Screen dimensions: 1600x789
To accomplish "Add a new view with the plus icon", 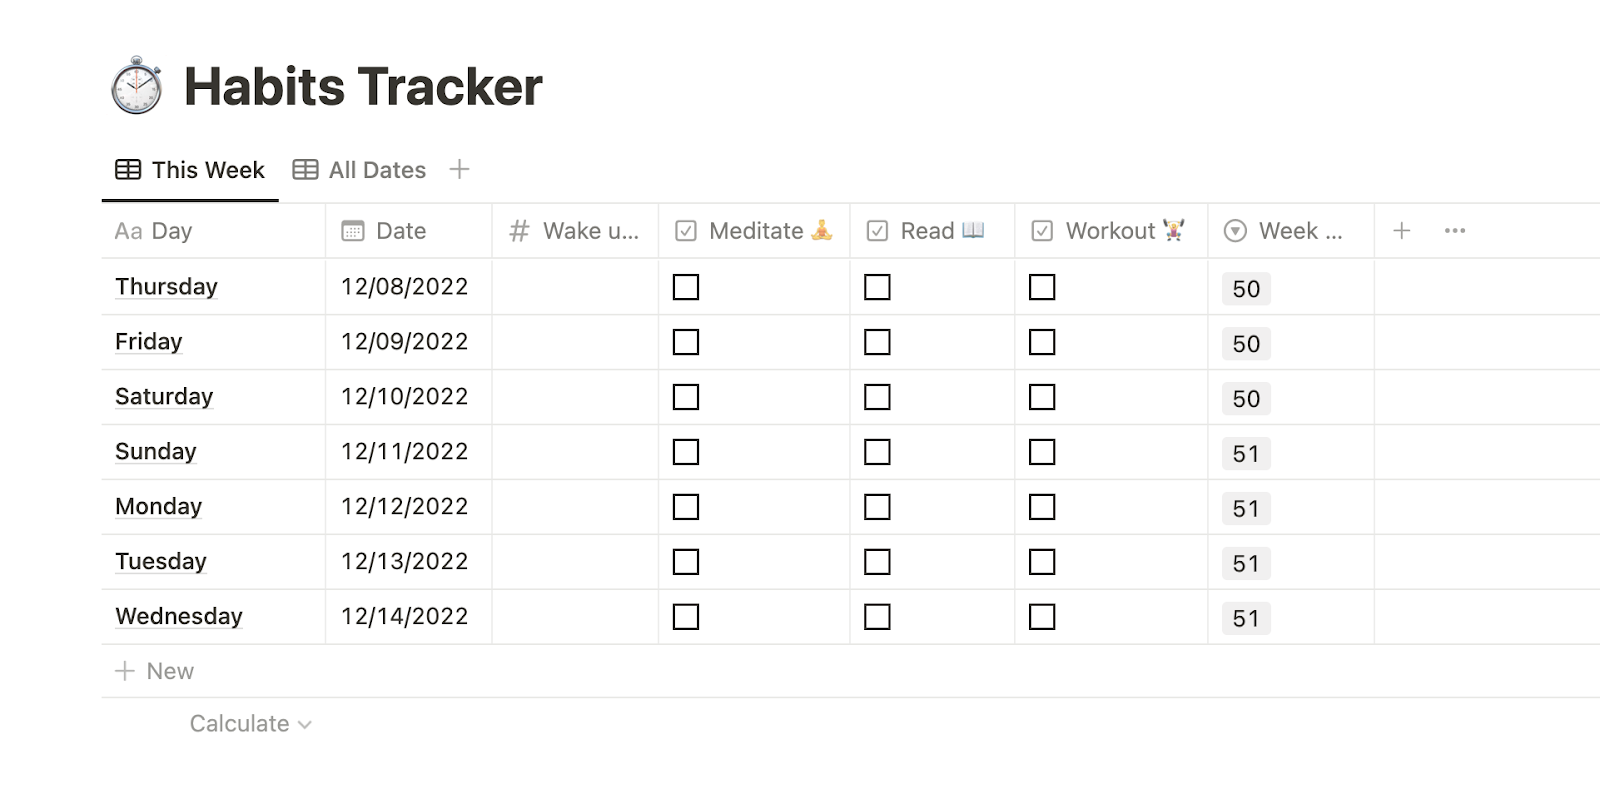I will [x=459, y=169].
